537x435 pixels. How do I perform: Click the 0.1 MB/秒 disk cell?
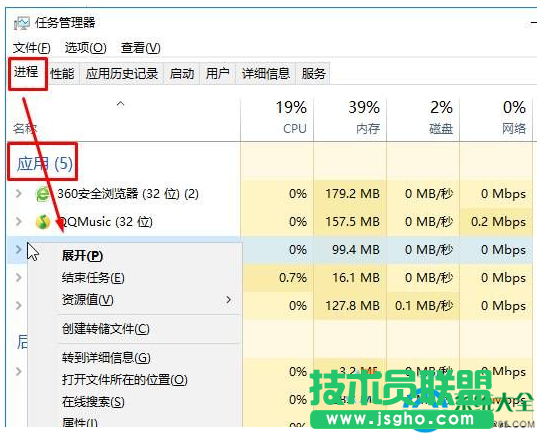click(424, 305)
